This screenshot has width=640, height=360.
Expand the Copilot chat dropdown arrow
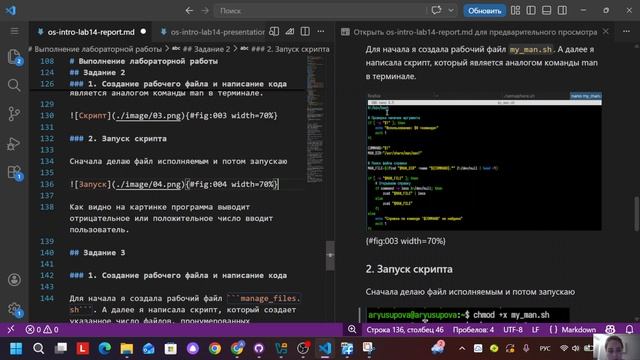(451, 11)
